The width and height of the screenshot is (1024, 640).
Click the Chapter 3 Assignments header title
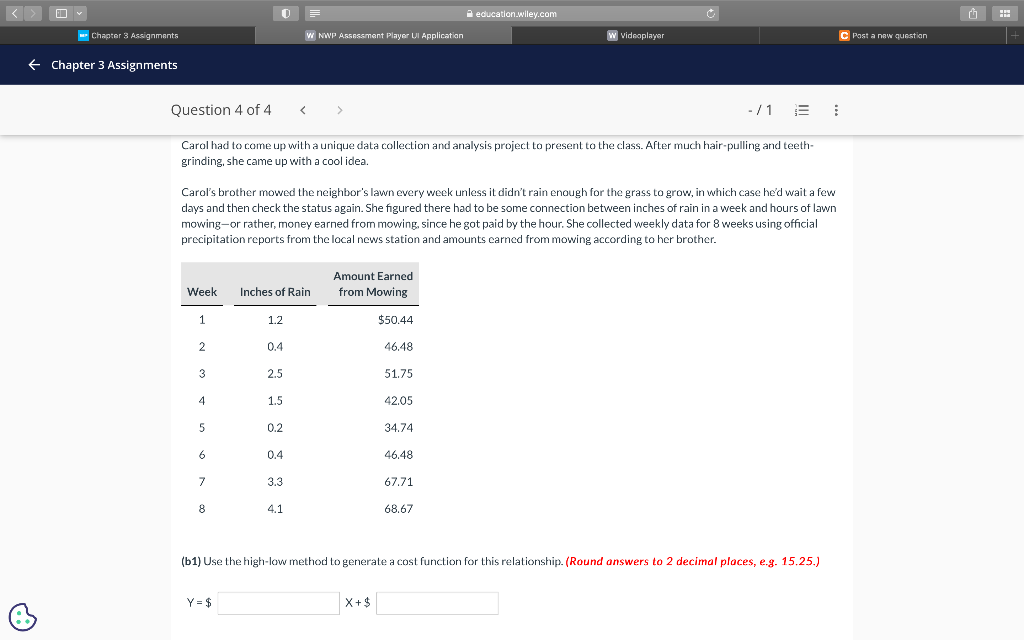tap(114, 65)
